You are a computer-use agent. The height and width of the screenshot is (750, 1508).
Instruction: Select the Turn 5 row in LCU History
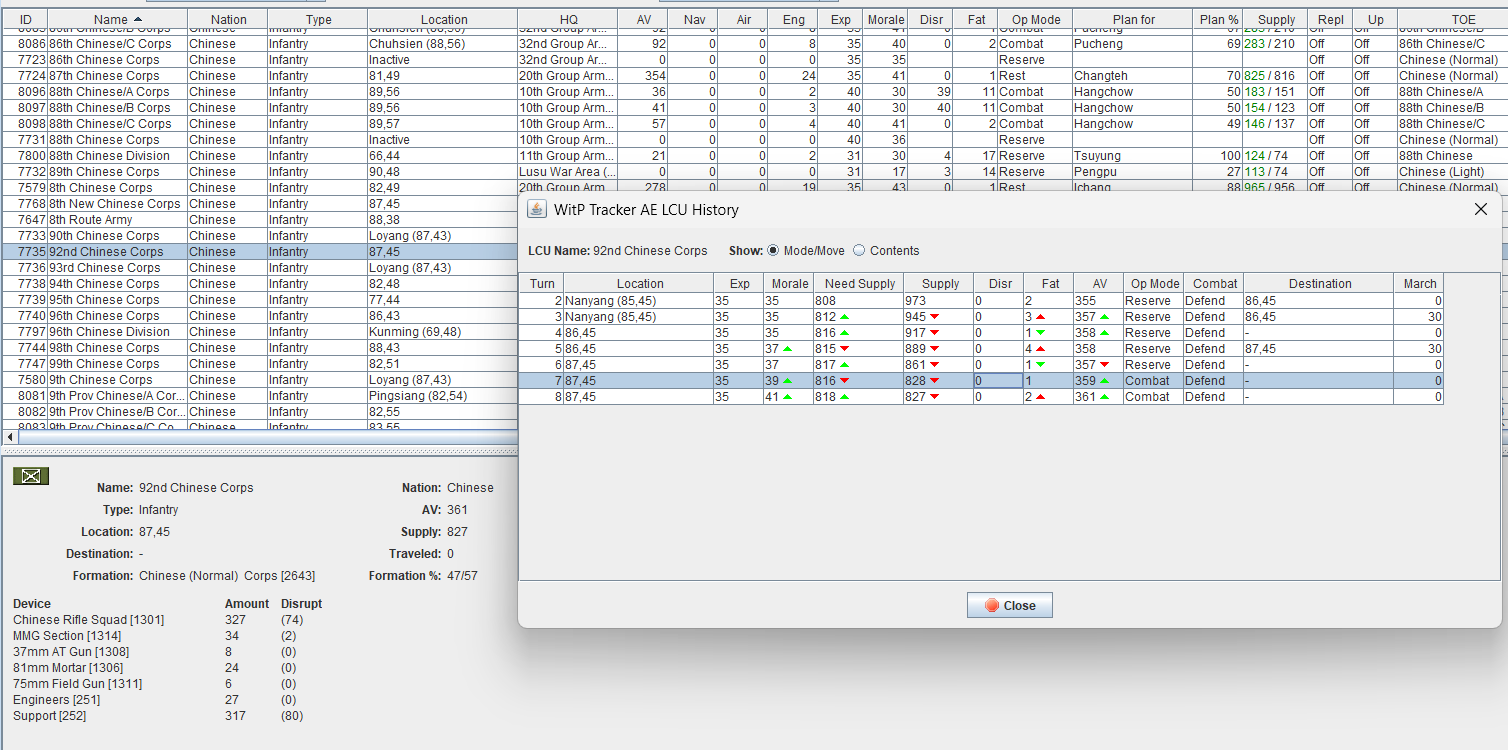pyautogui.click(x=982, y=349)
